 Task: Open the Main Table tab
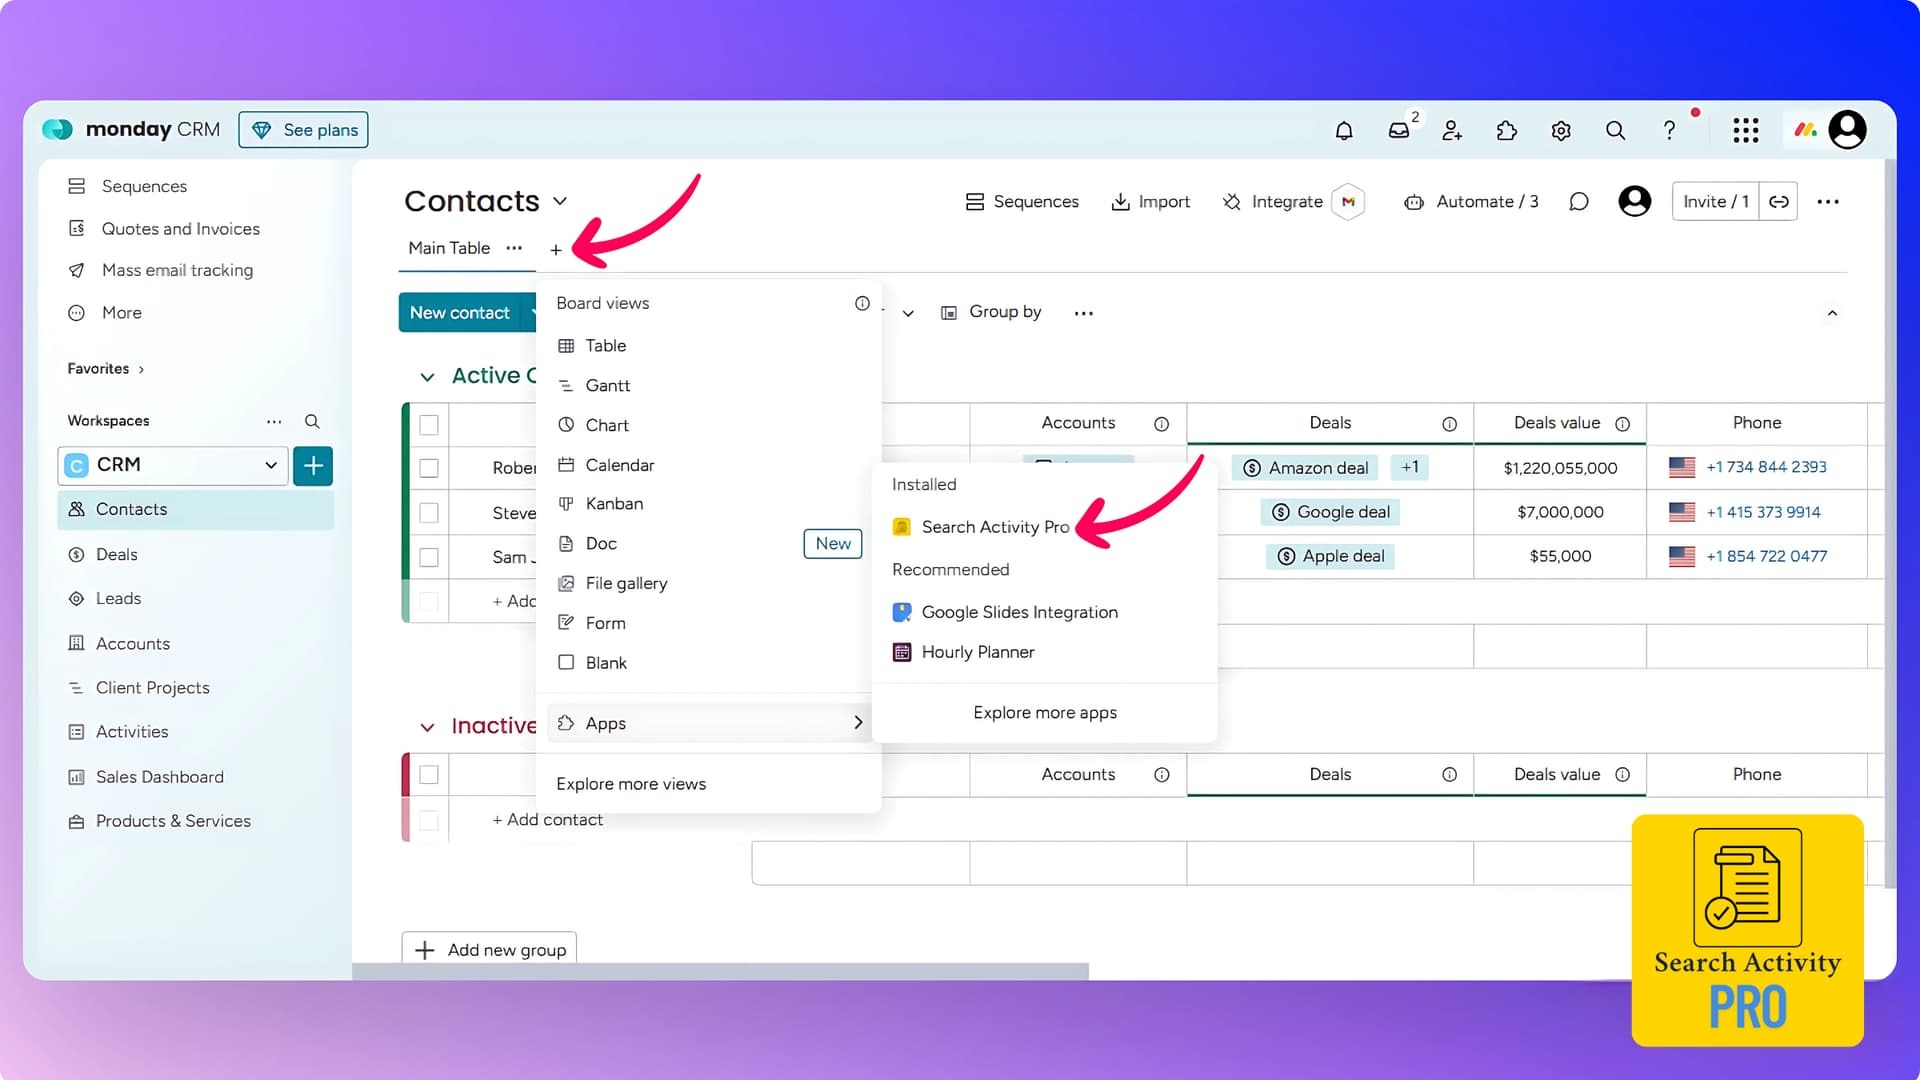448,248
